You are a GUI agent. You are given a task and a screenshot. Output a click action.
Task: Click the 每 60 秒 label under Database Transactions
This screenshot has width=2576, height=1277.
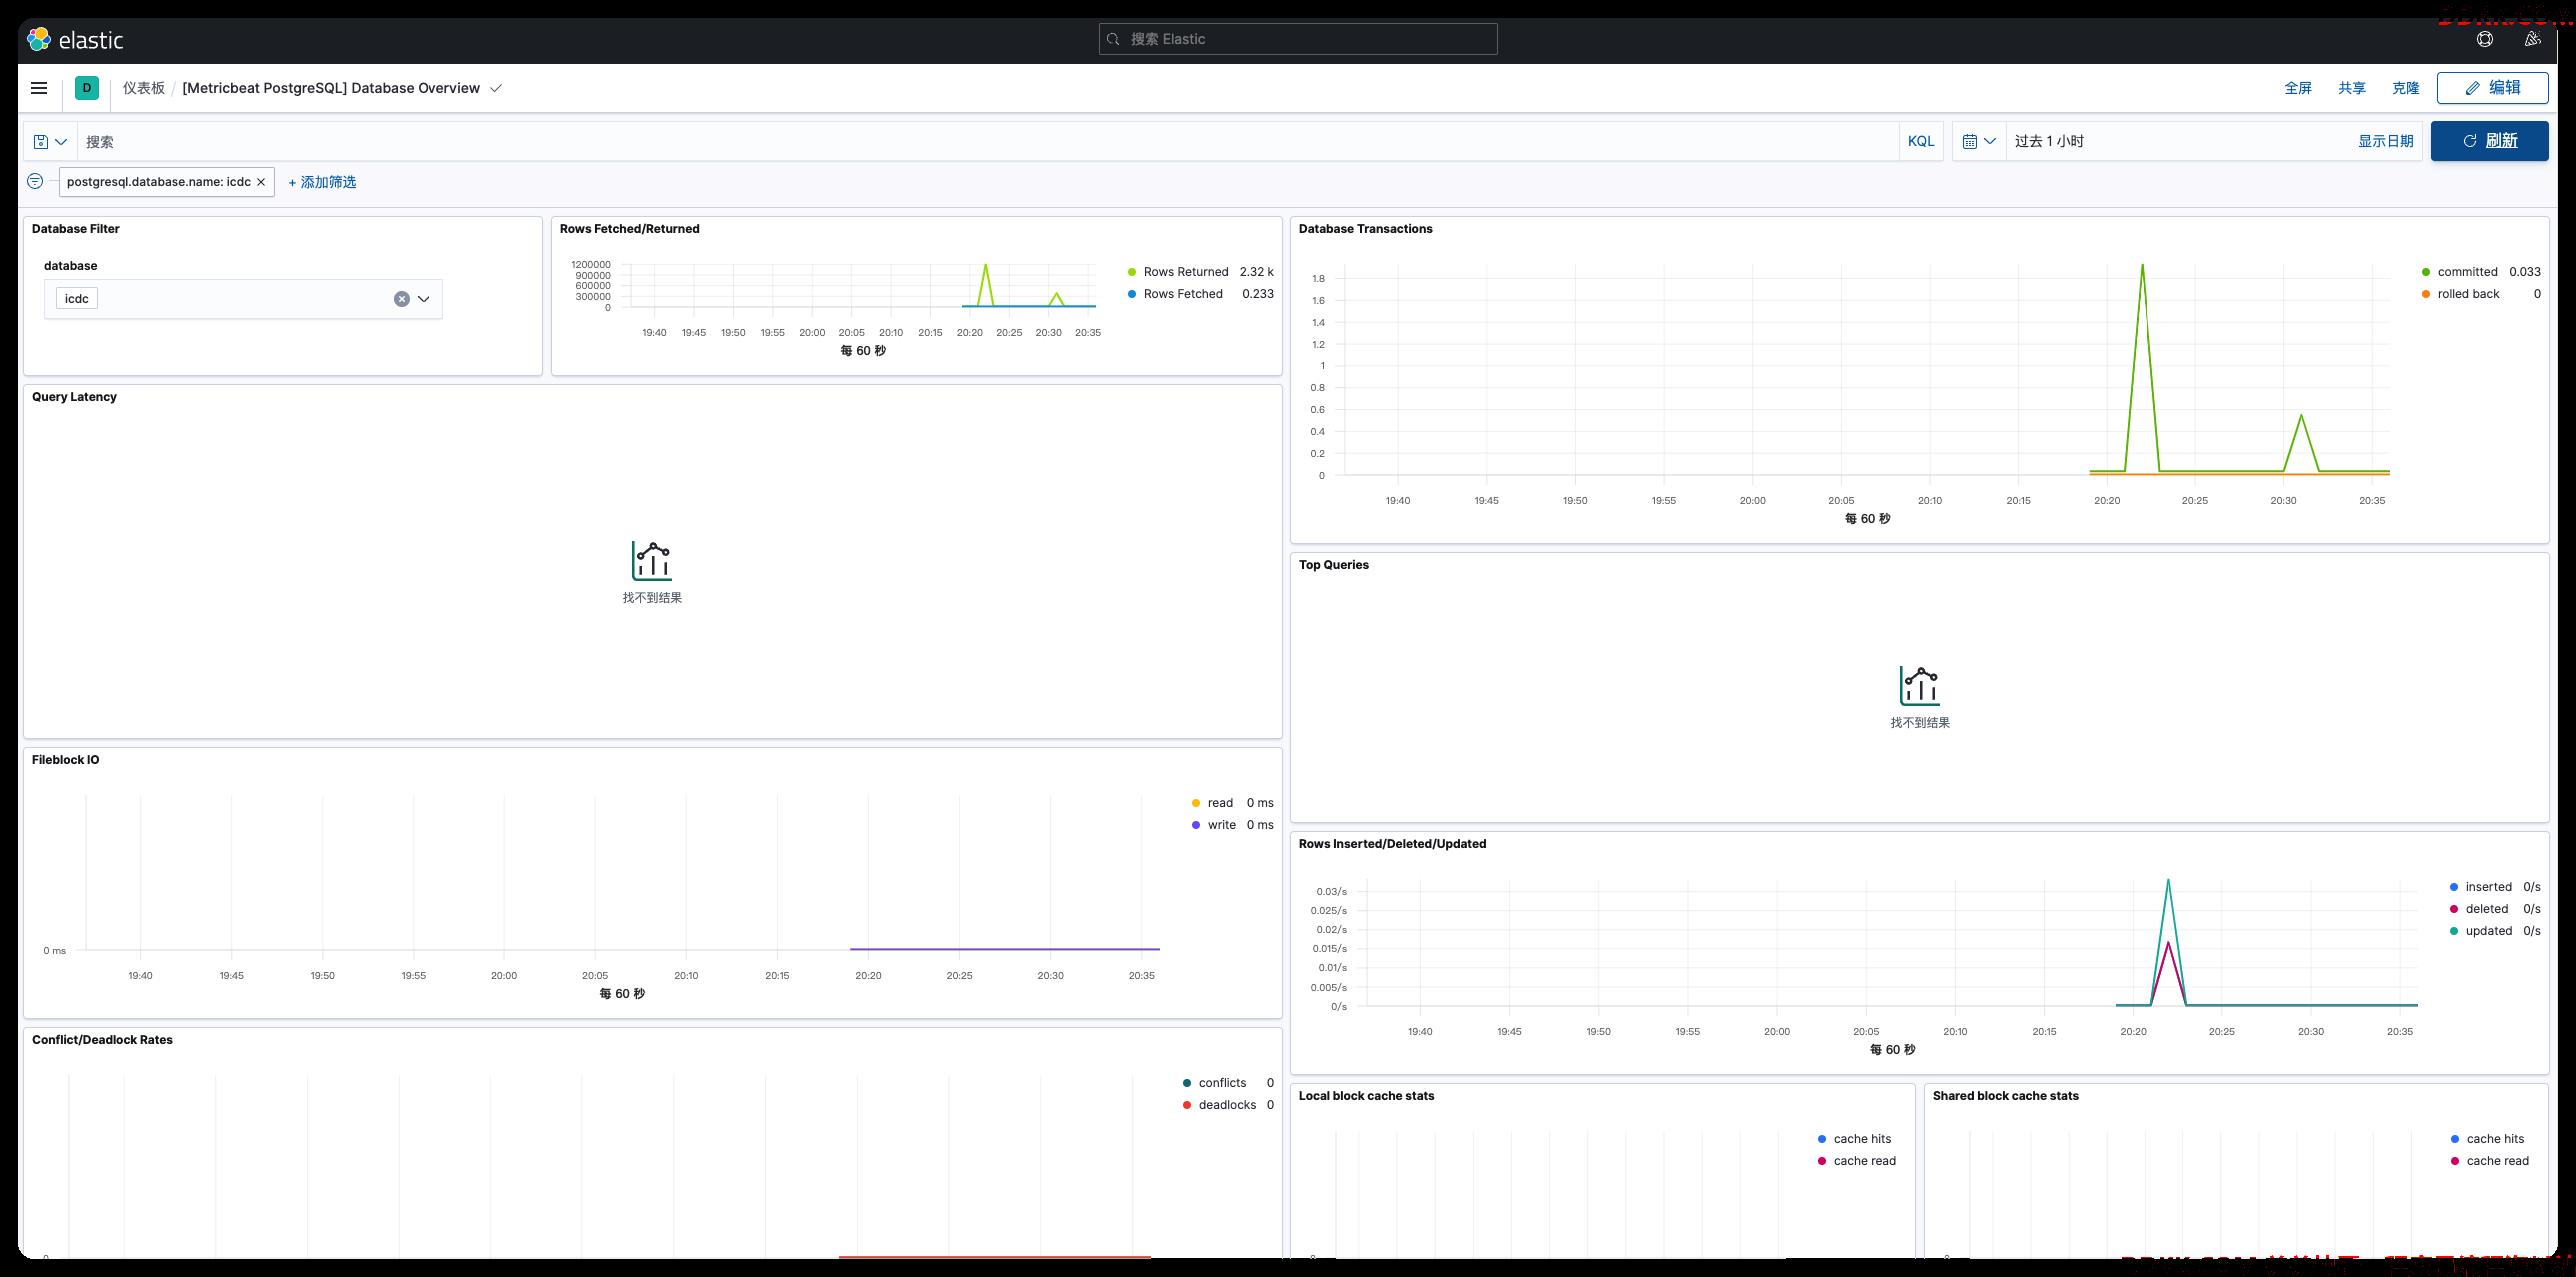tap(1867, 519)
